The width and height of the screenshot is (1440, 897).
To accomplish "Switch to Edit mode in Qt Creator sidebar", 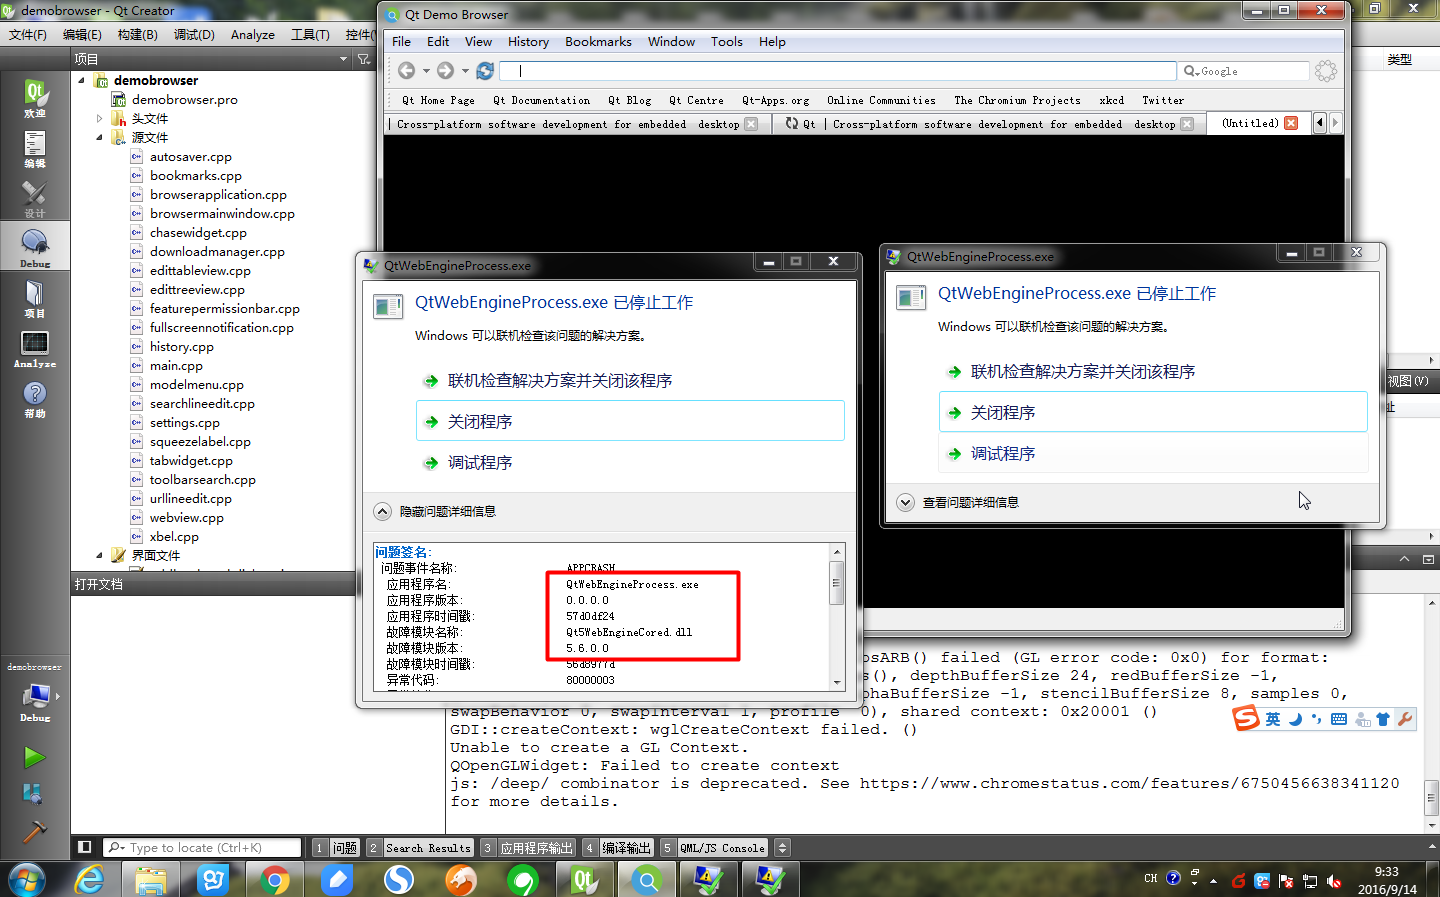I will [x=35, y=147].
